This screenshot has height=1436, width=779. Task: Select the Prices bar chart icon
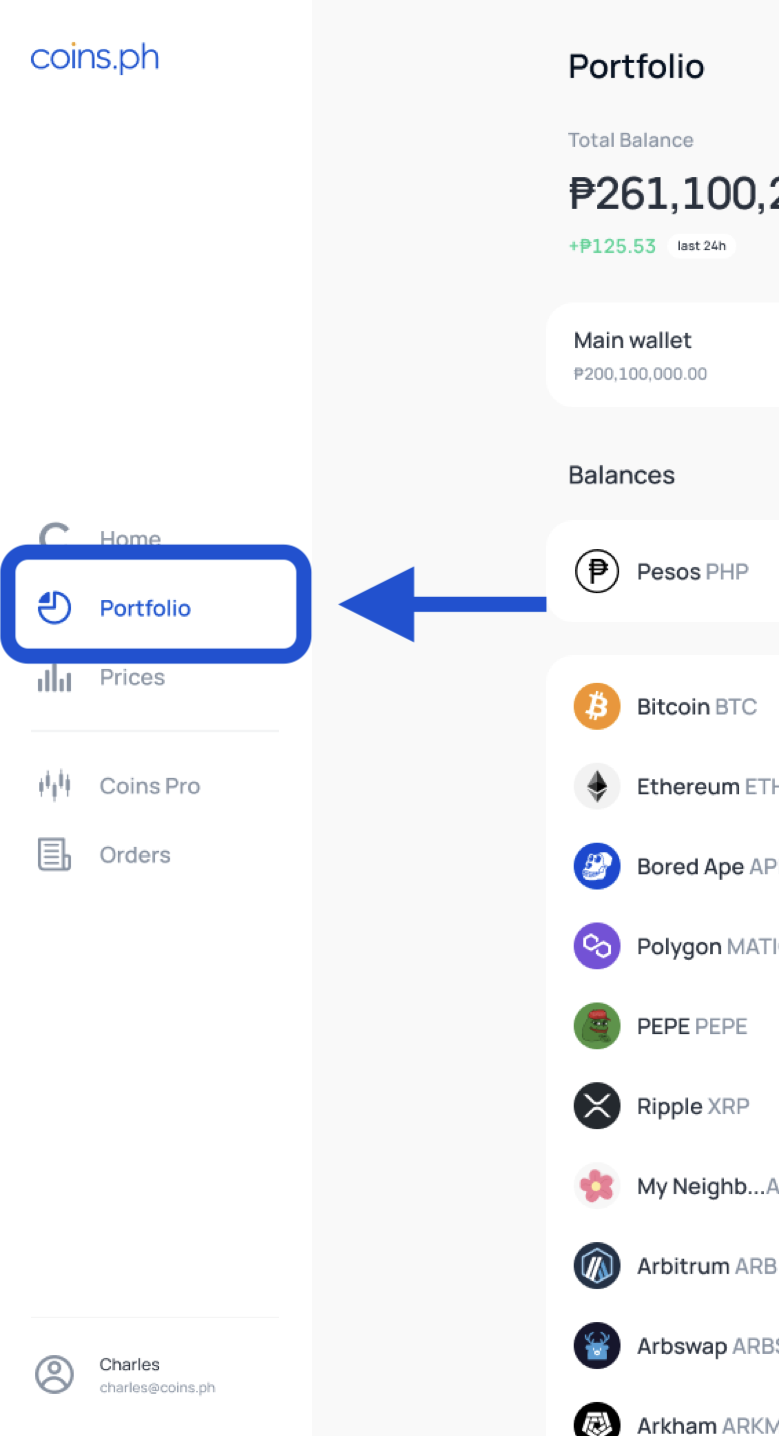coord(54,678)
